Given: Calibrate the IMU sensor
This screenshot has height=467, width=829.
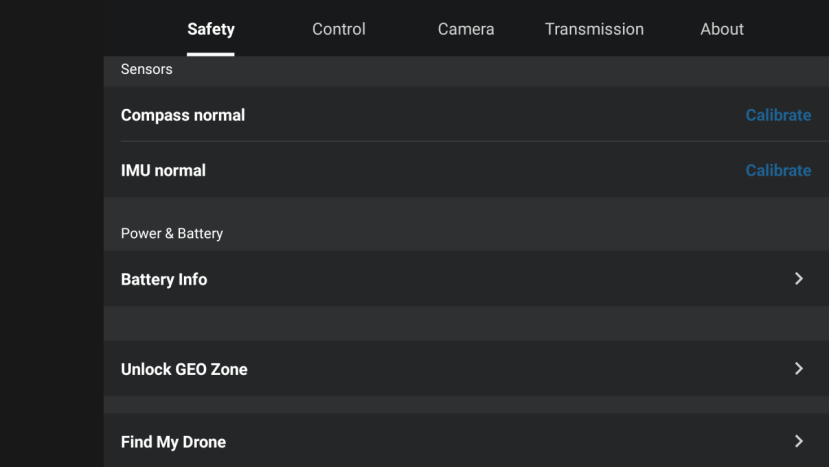Looking at the screenshot, I should 778,171.
